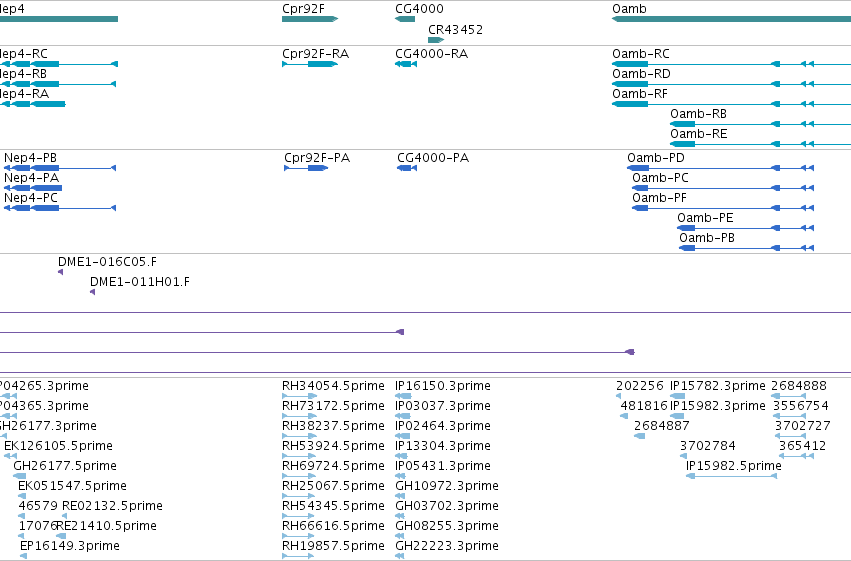Click transcript Oamb-RC label
Screen dimensions: 851x561
point(640,54)
